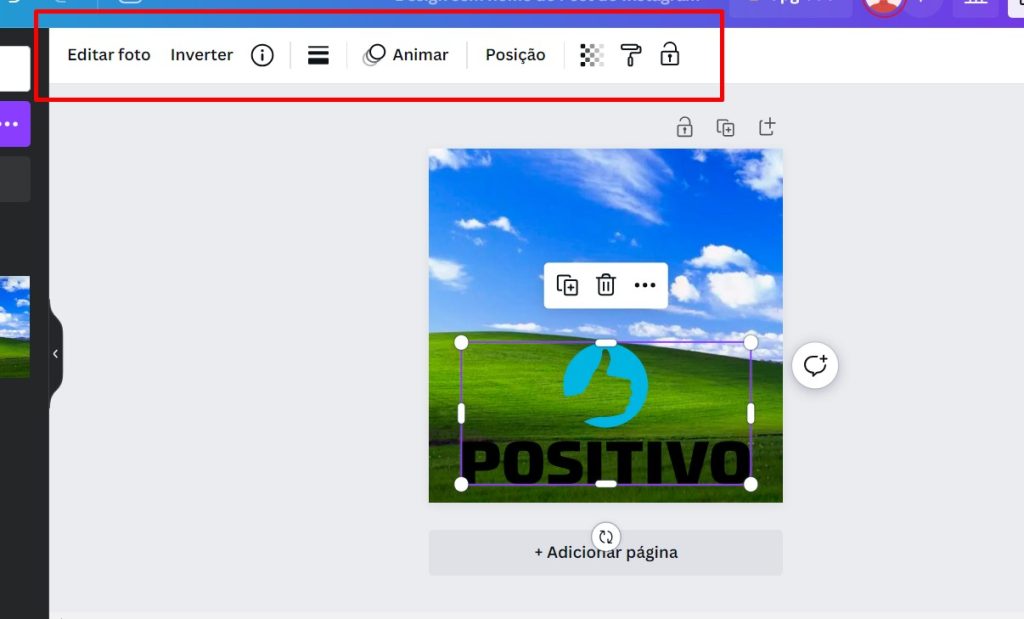Click the top-right corner resize handle
Screen dimensions: 1024x619
click(751, 342)
